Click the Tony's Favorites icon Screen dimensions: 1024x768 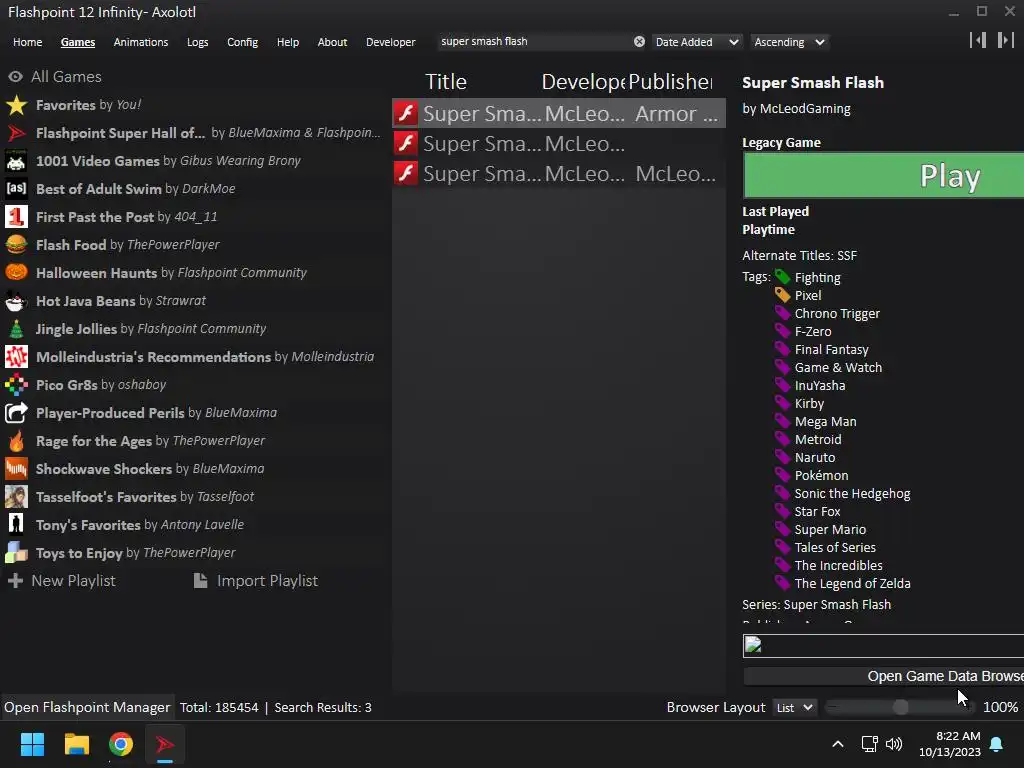tap(16, 524)
